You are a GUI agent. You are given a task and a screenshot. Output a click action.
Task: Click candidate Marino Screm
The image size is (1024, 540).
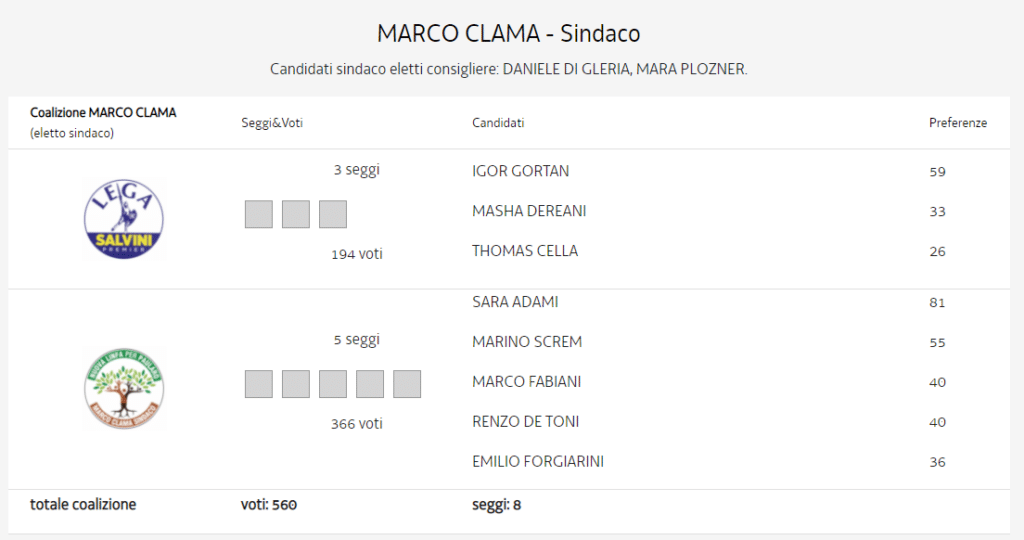(527, 342)
